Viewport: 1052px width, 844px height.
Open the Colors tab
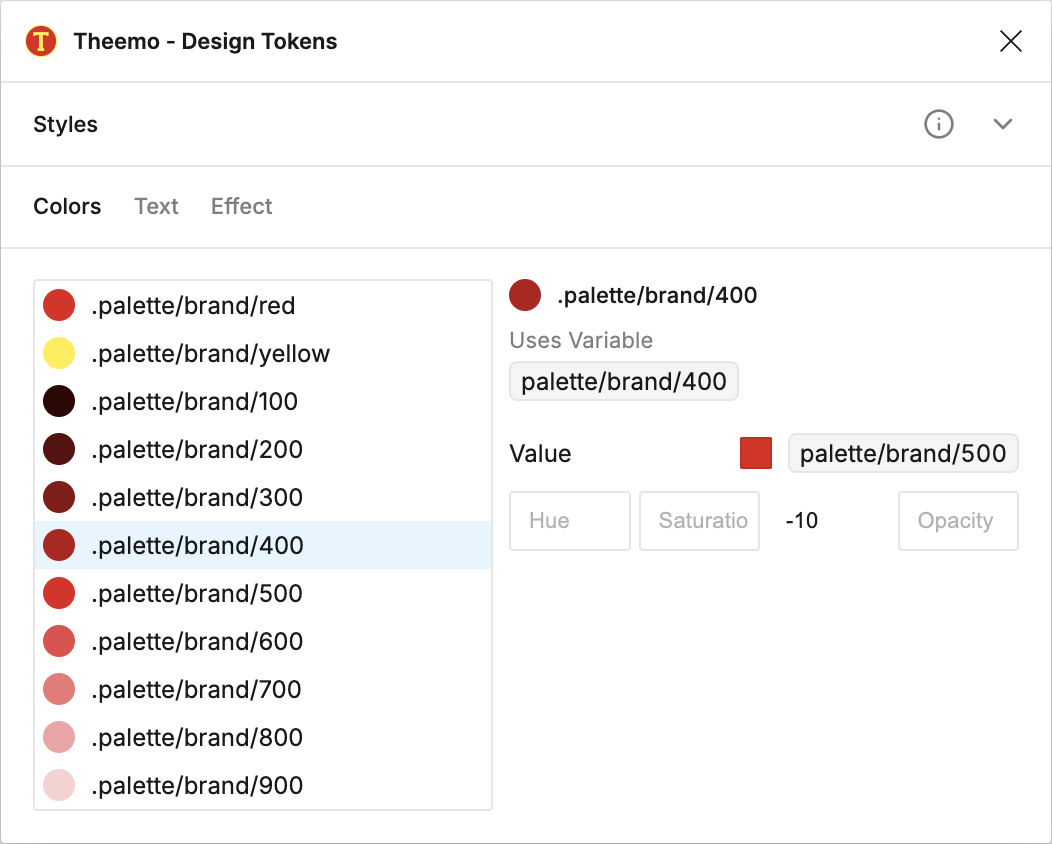[67, 206]
